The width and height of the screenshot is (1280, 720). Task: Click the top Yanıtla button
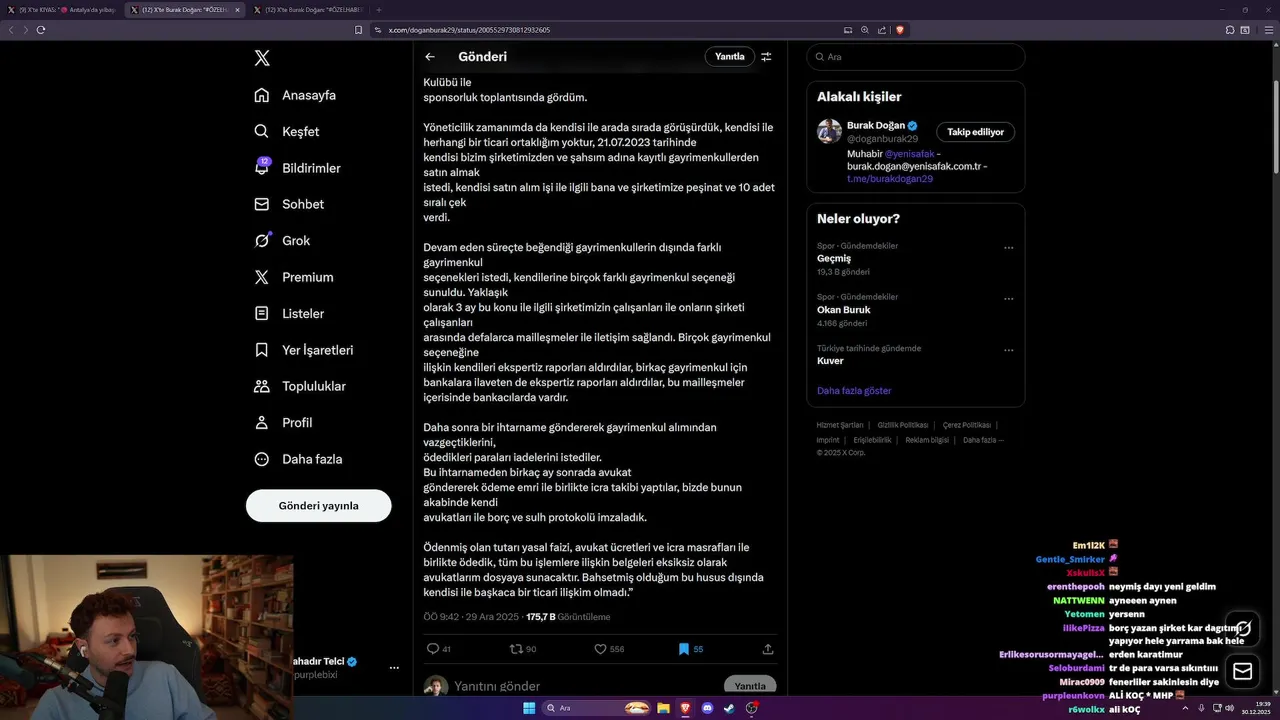pos(729,57)
